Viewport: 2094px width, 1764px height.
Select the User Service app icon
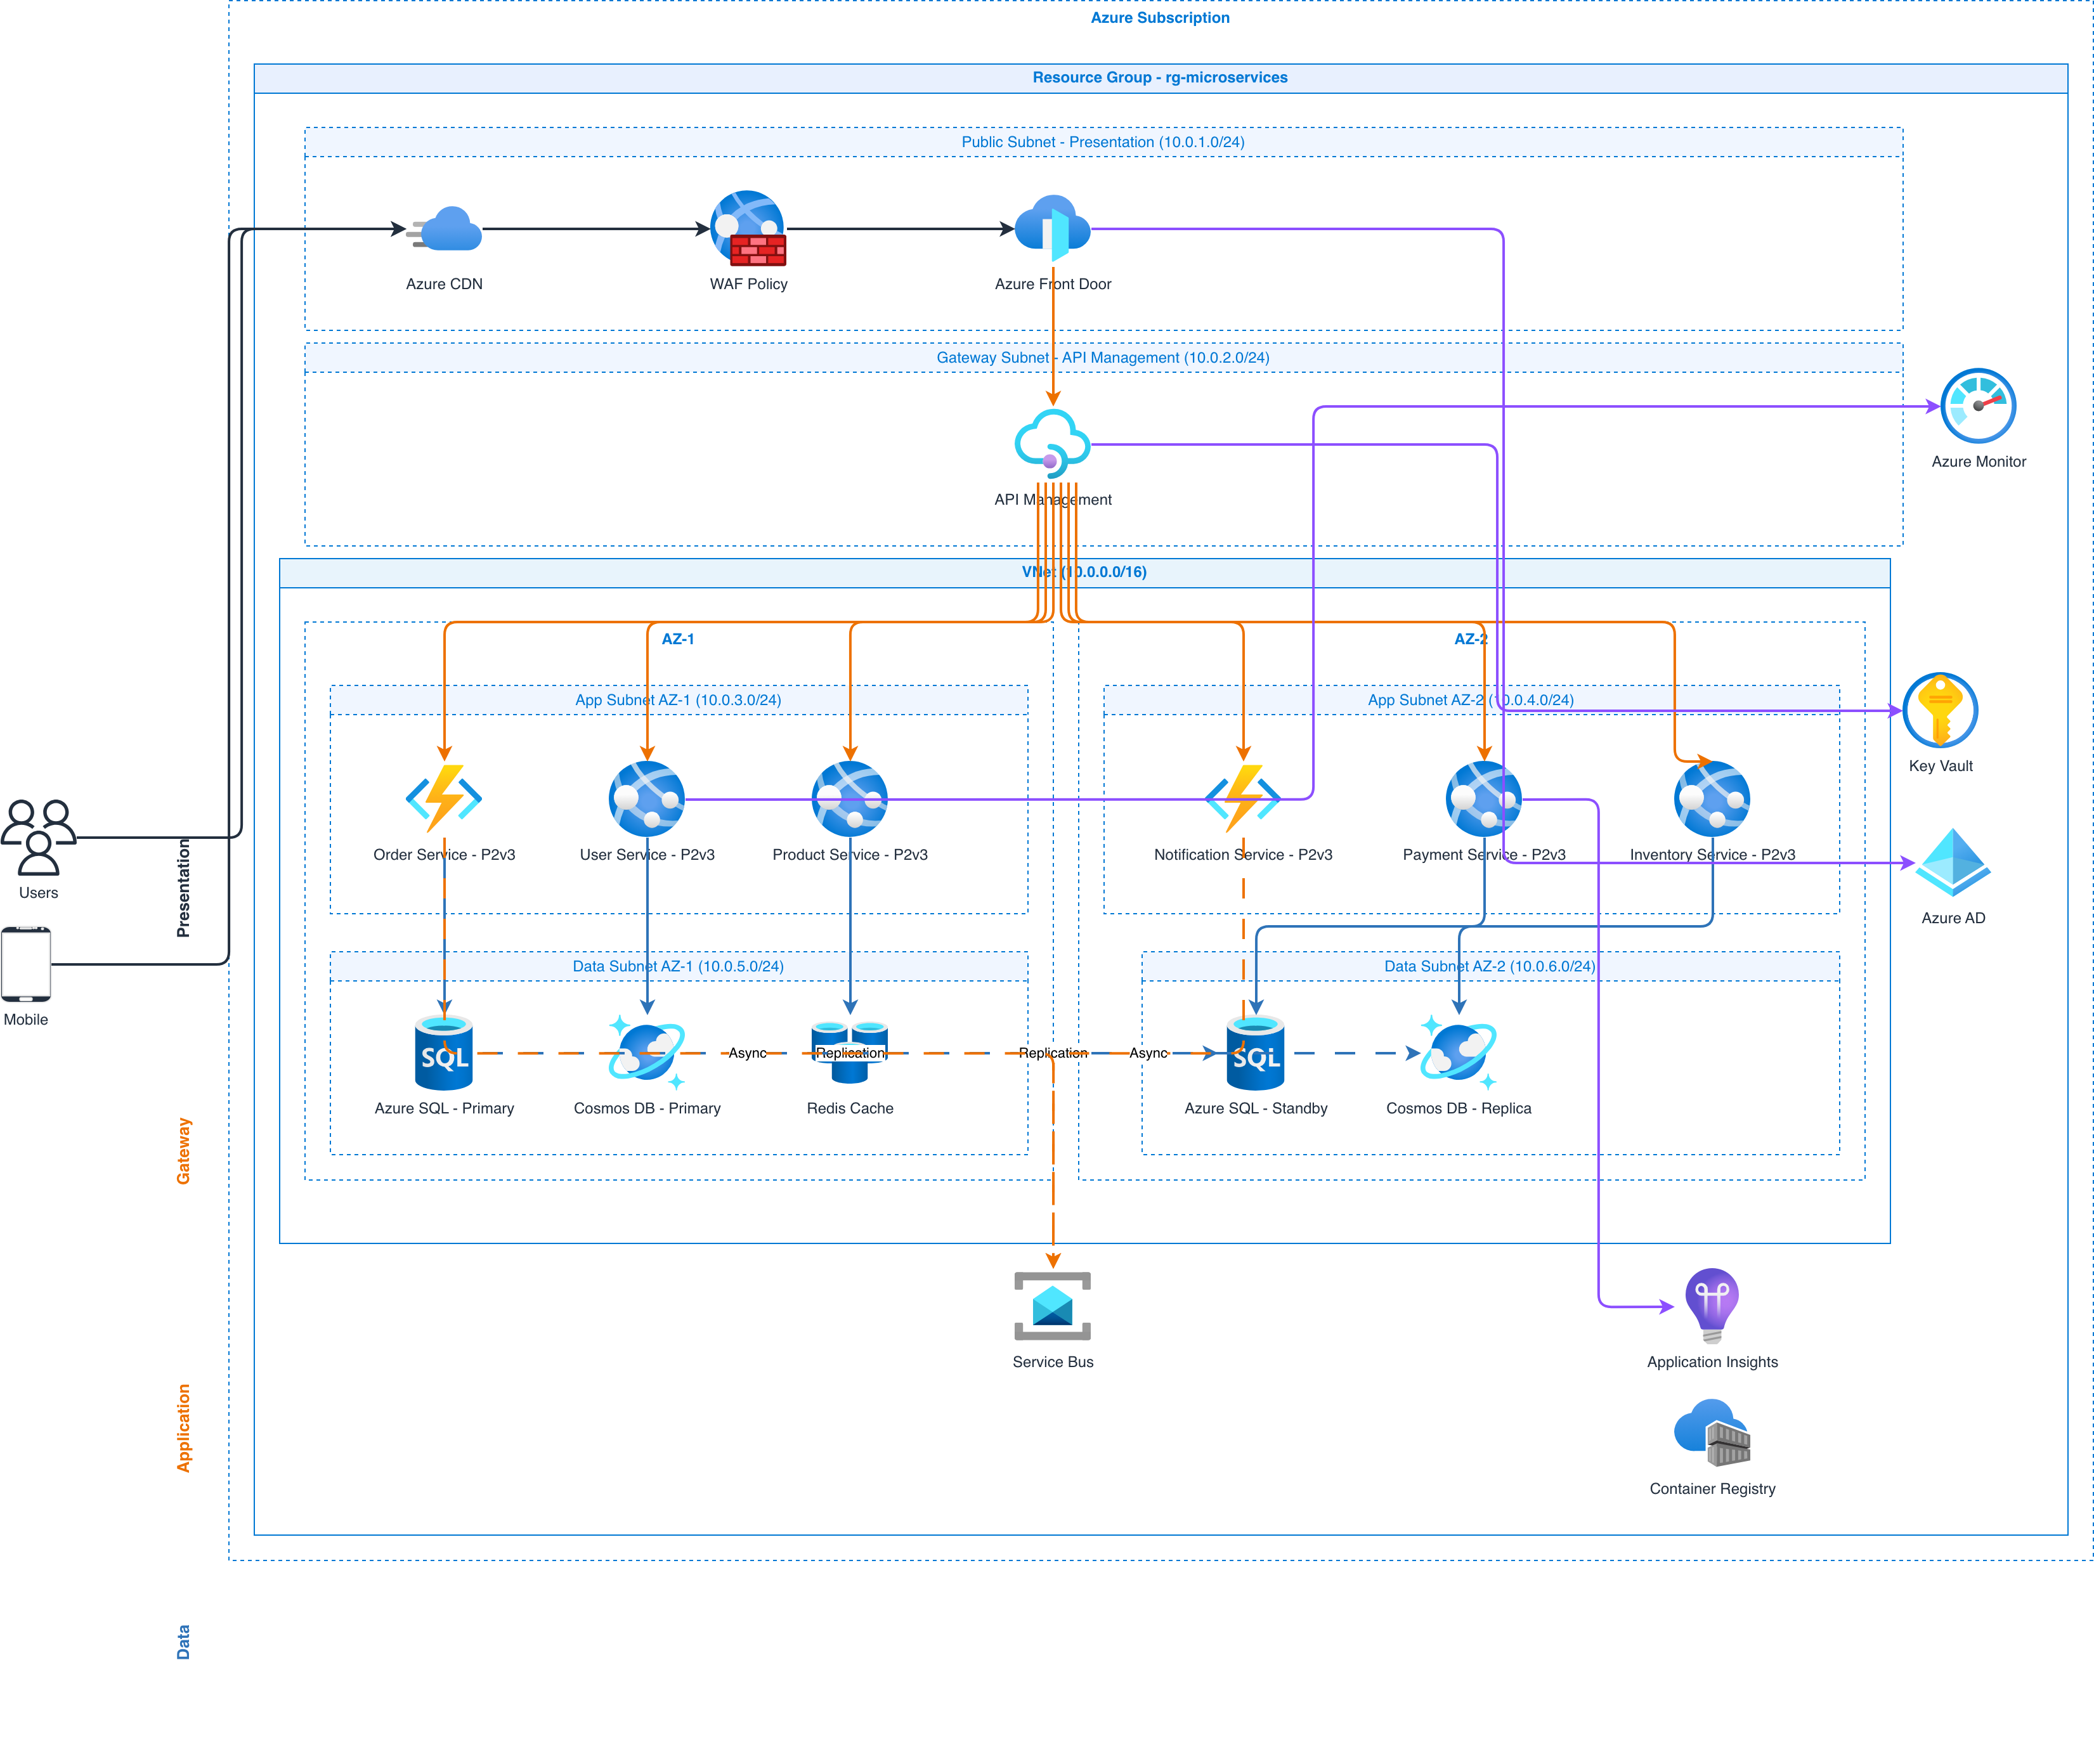click(647, 799)
